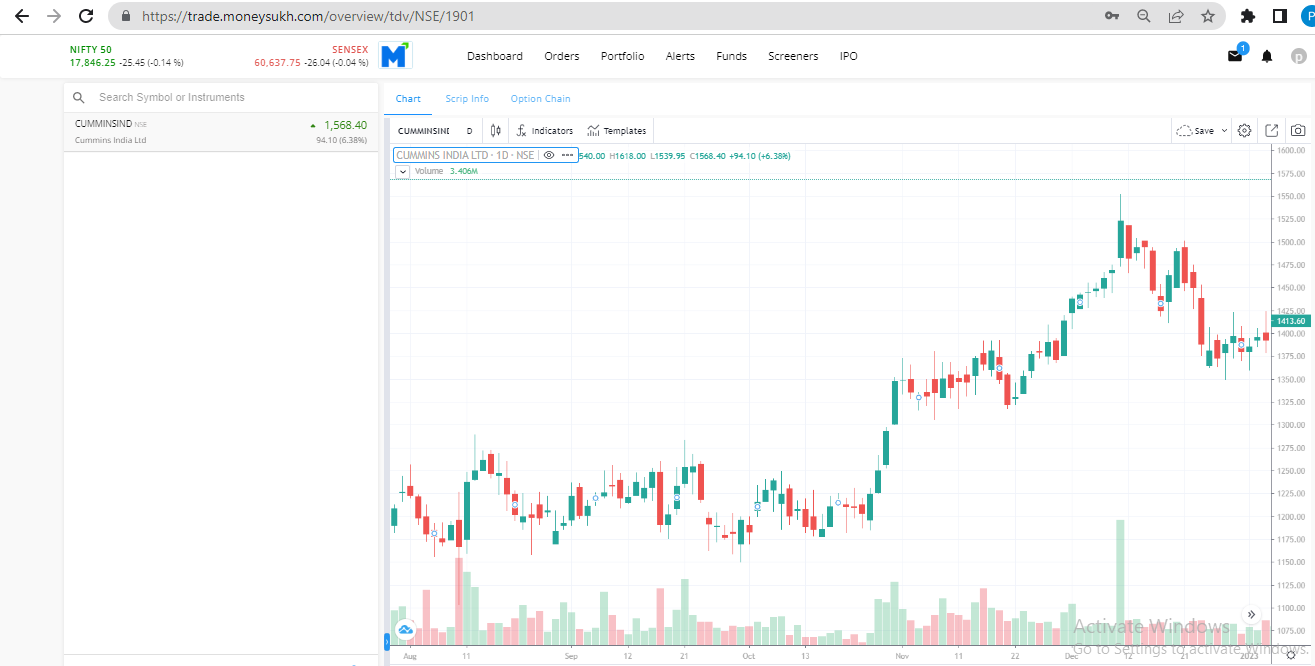Switch to the Scrip Info tab
Screen dimensions: 1315x666
coord(467,99)
